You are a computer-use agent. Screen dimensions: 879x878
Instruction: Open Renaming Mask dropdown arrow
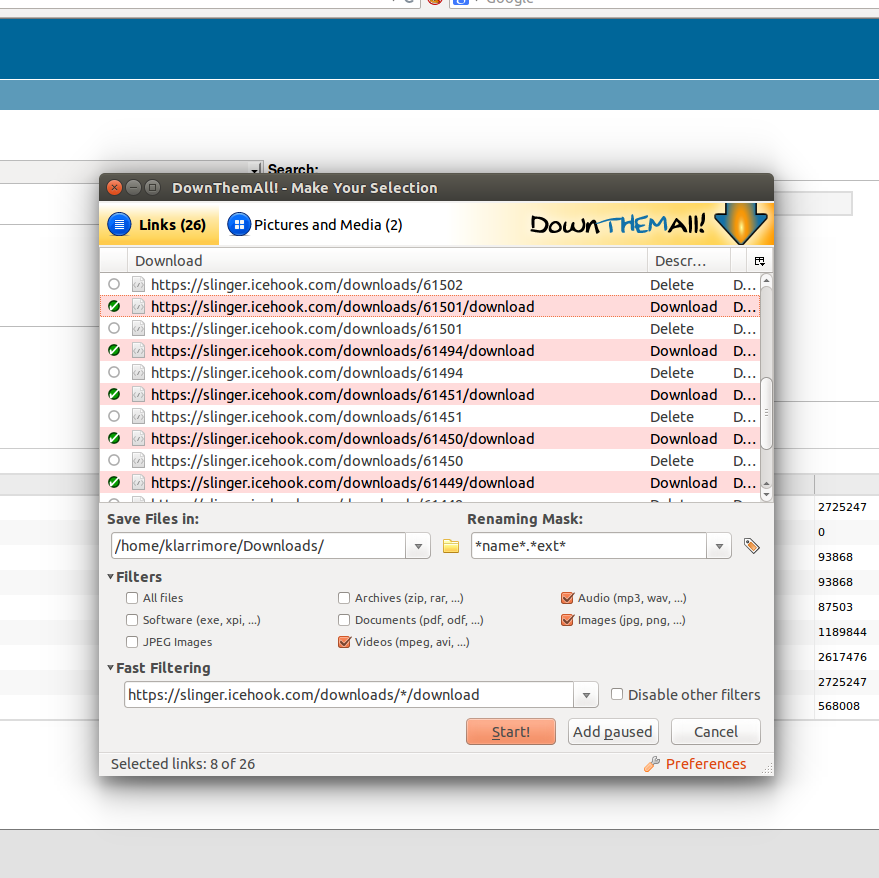click(x=719, y=546)
